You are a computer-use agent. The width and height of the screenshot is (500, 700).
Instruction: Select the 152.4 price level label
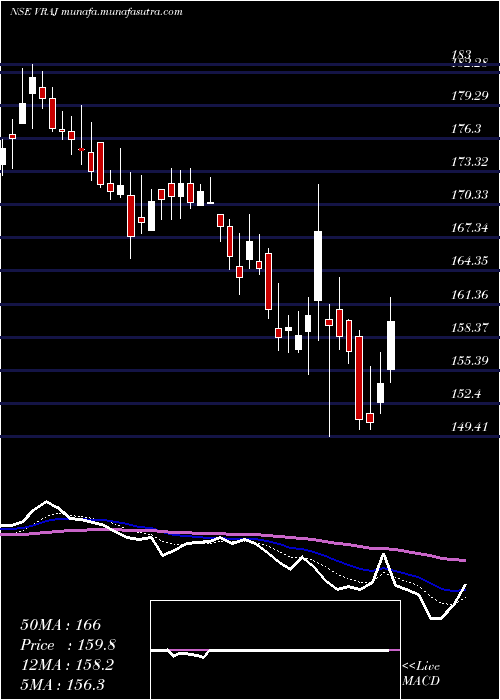coord(466,394)
